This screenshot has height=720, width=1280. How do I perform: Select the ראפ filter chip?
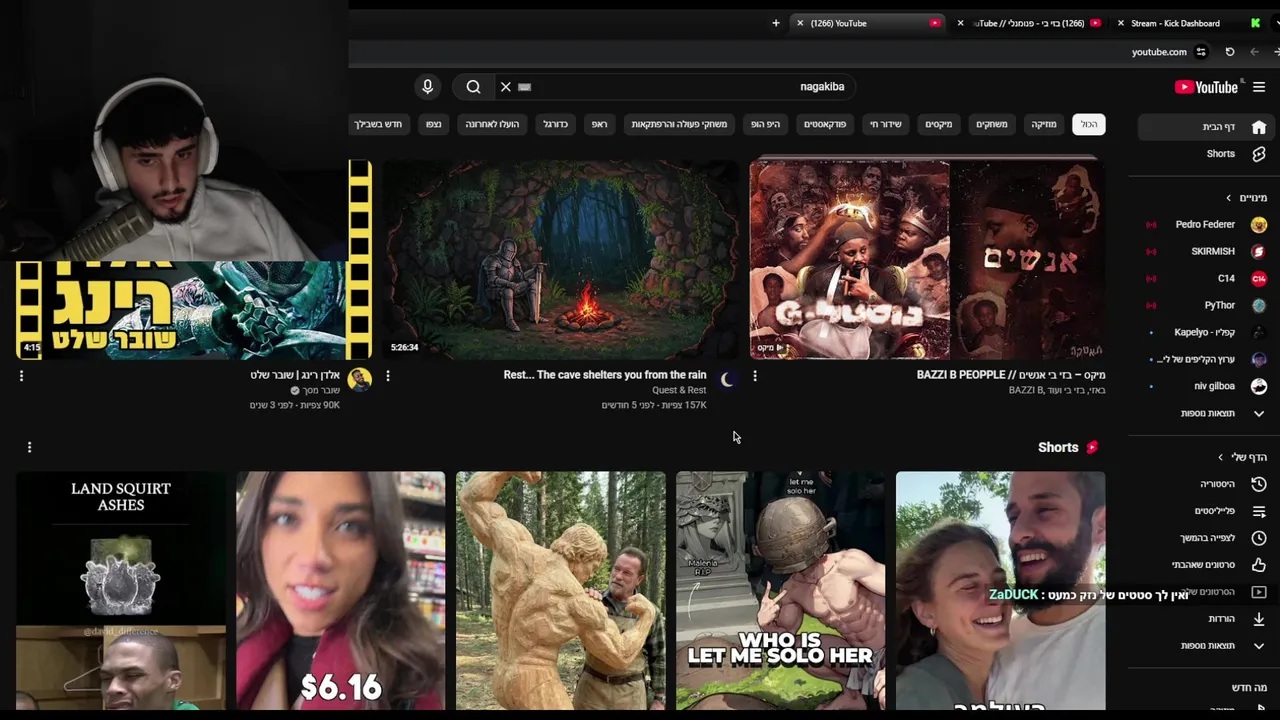pos(599,124)
